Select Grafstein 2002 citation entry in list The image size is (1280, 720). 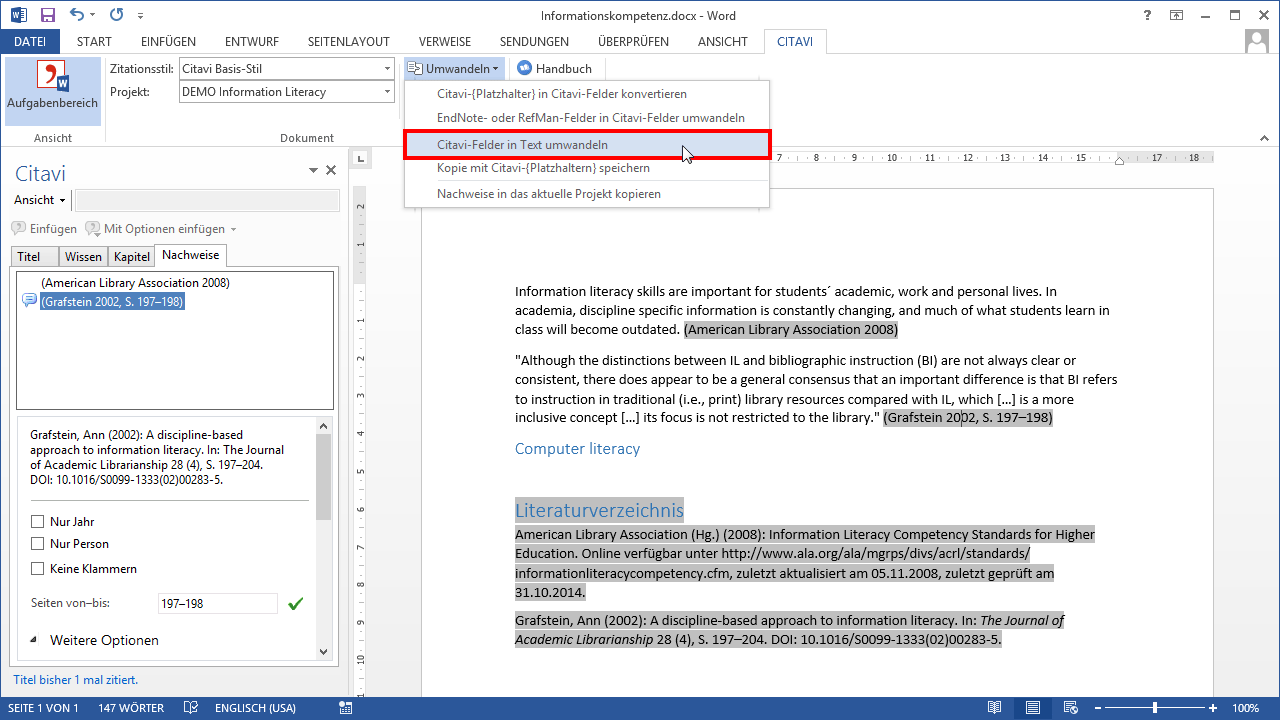coord(112,301)
